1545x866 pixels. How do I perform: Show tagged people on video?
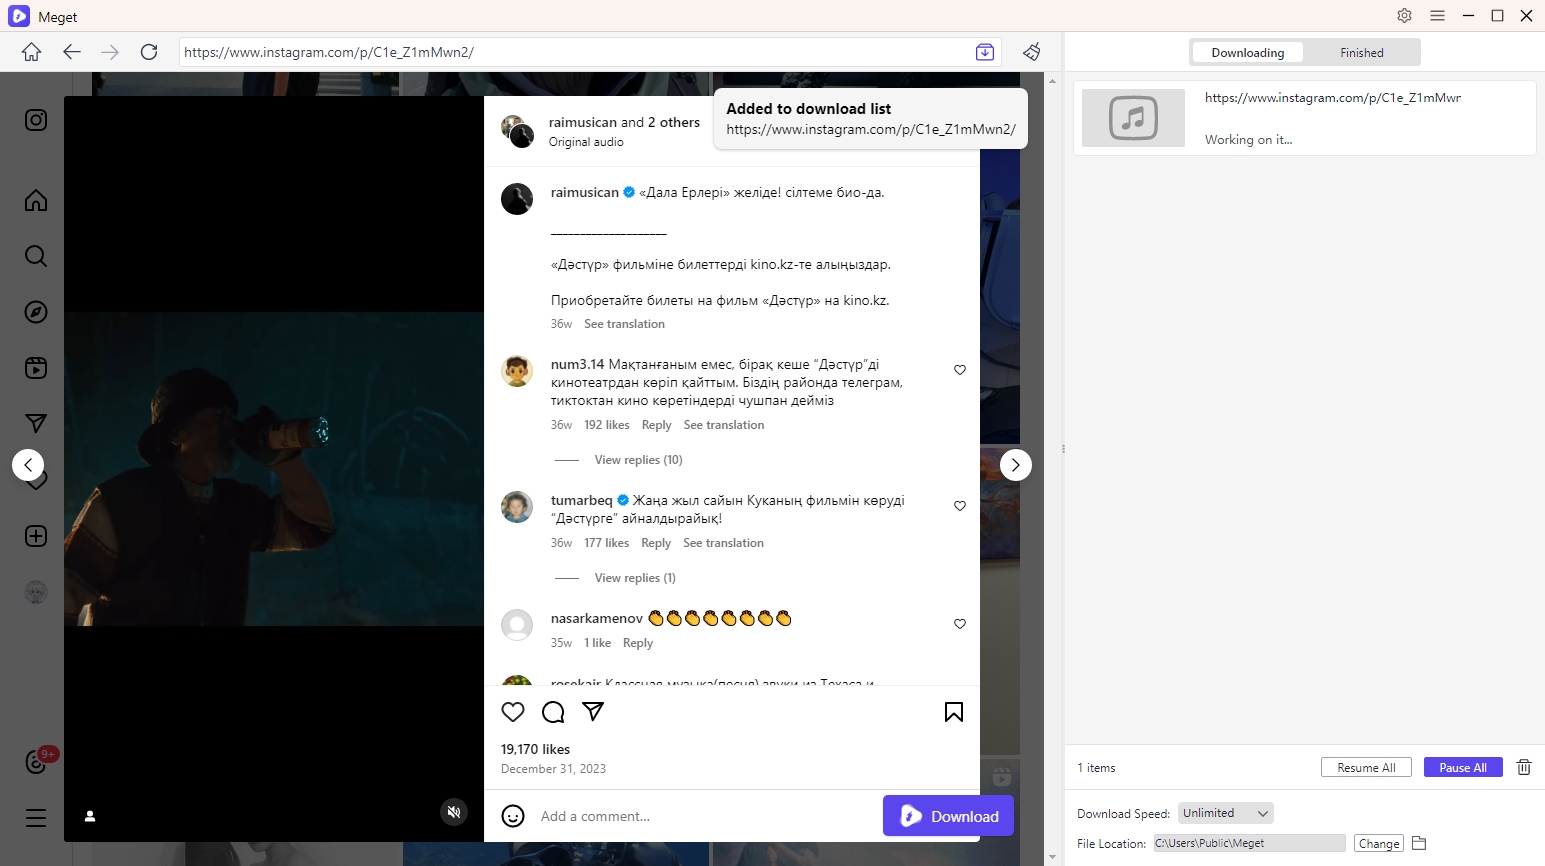(90, 816)
